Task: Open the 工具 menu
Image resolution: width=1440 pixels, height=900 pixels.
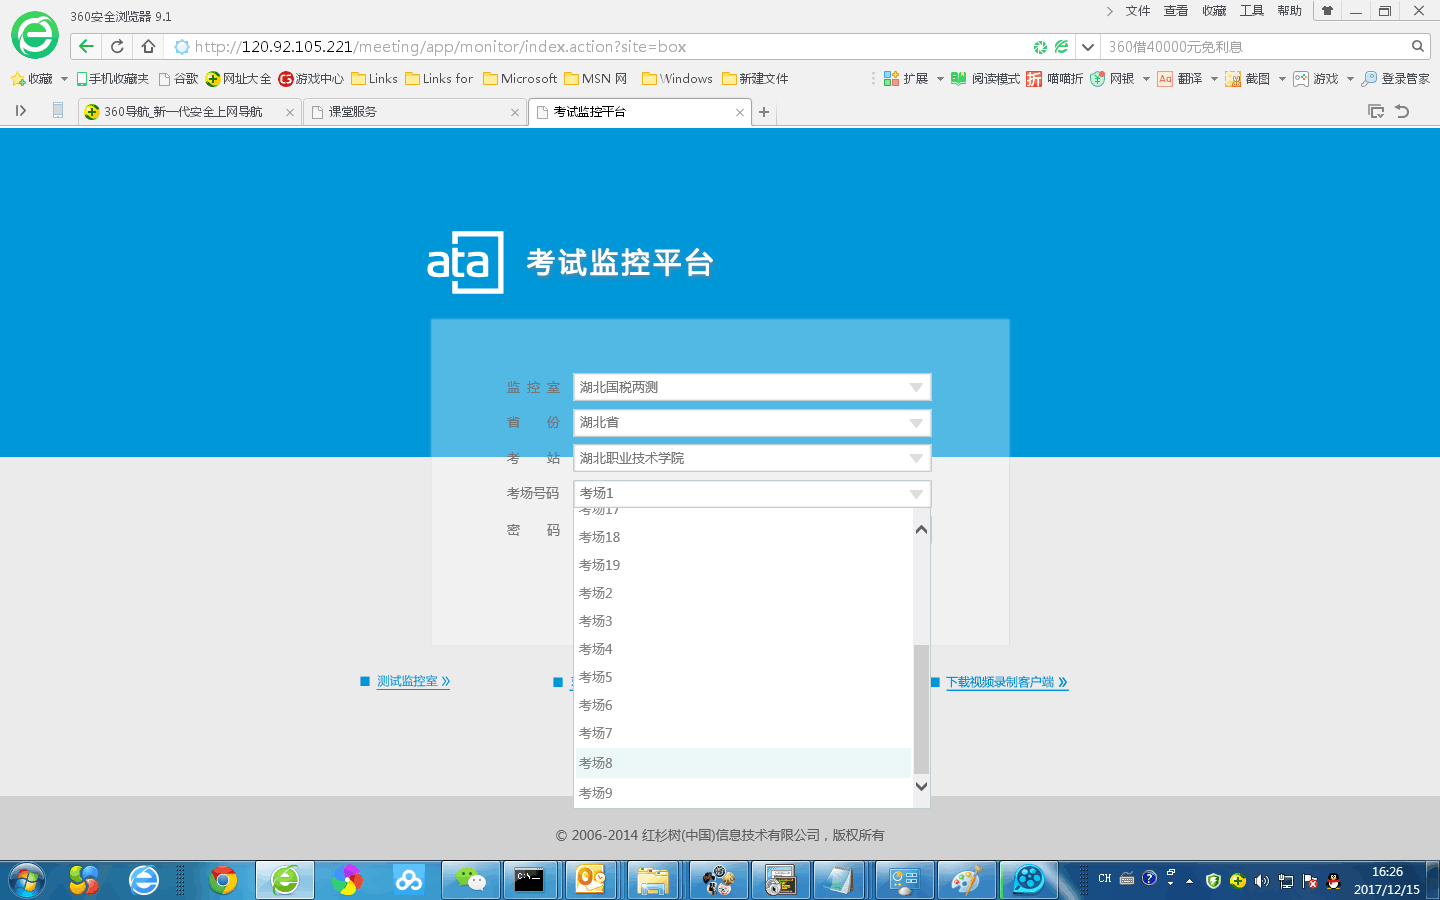Action: pyautogui.click(x=1252, y=11)
